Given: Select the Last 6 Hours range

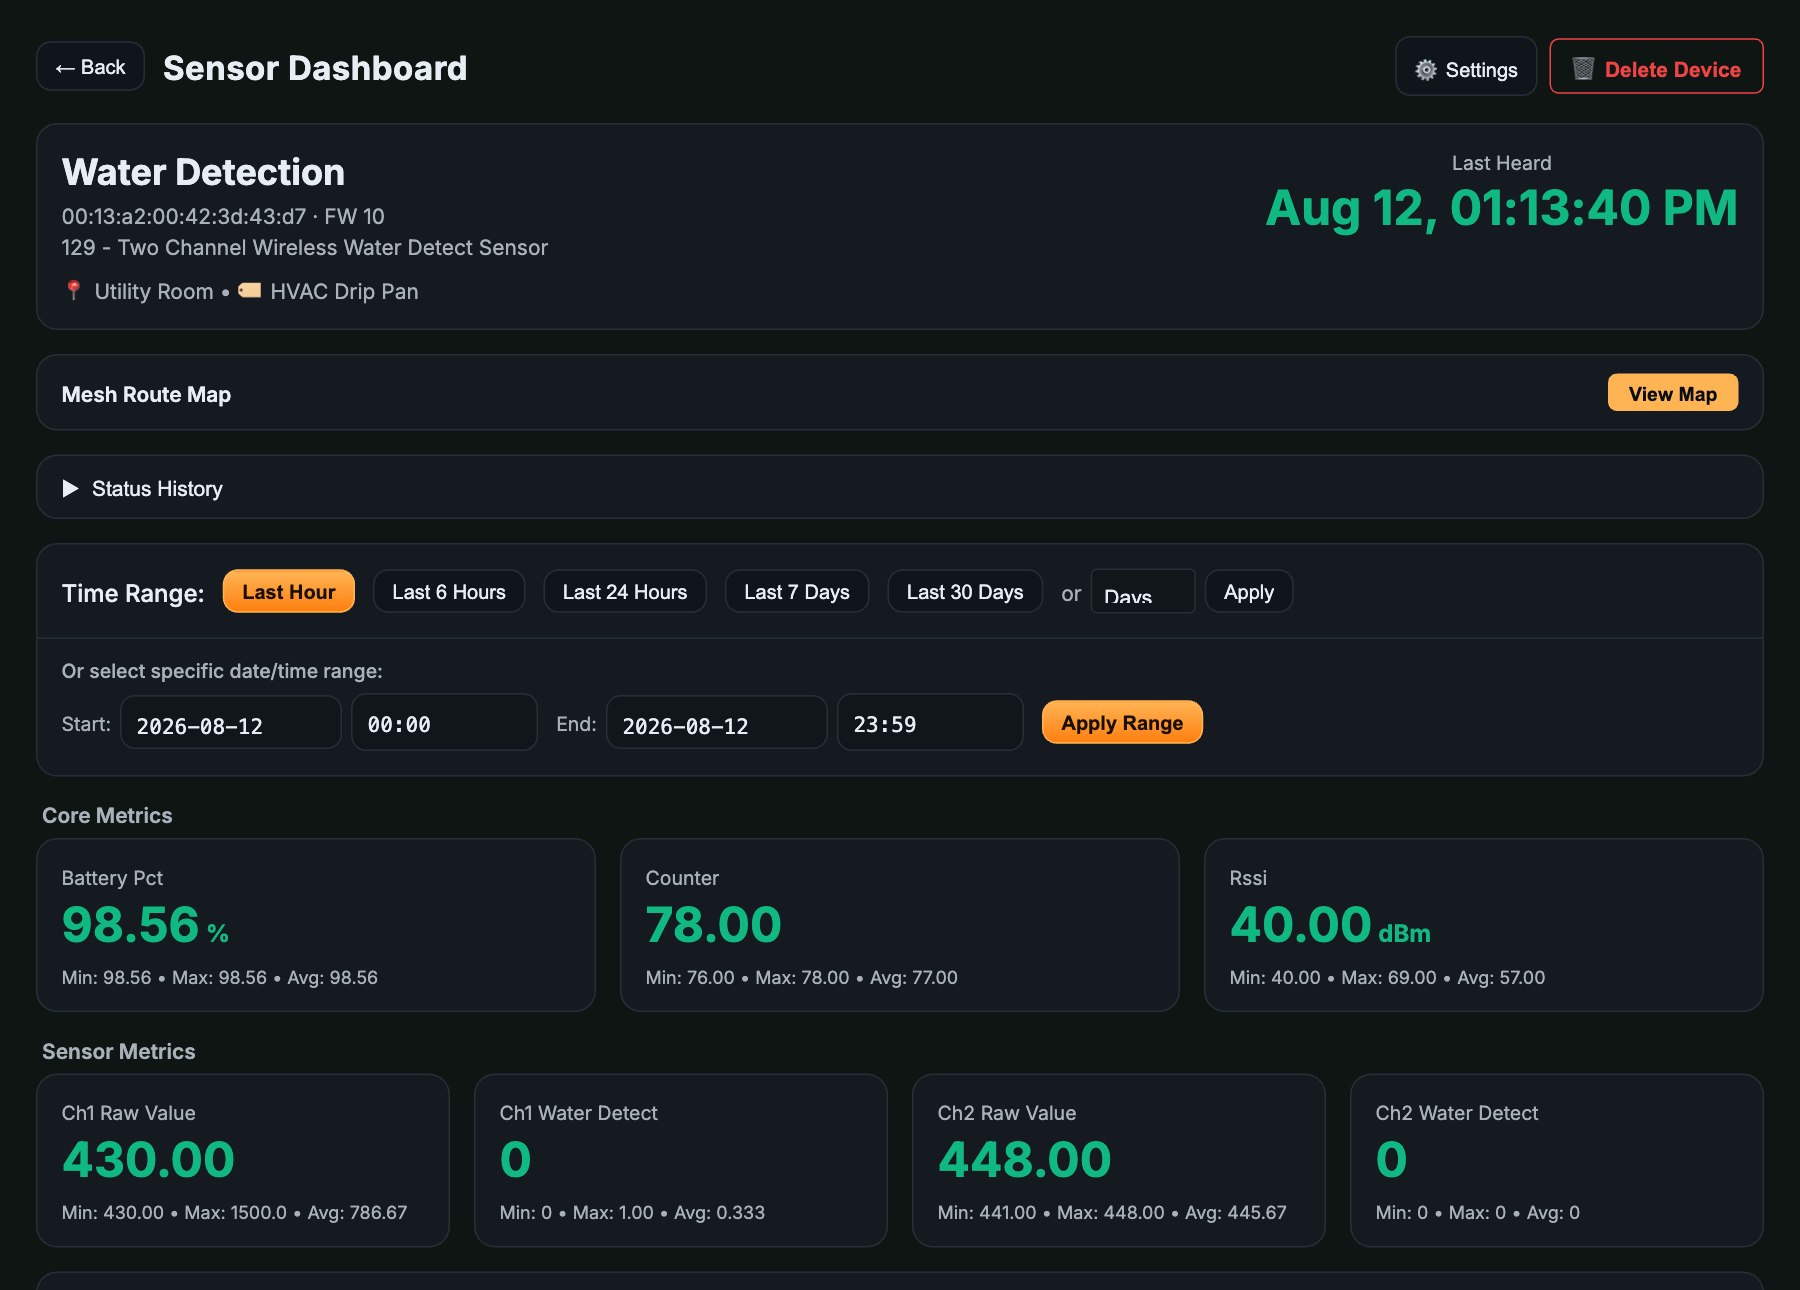Looking at the screenshot, I should pyautogui.click(x=449, y=592).
